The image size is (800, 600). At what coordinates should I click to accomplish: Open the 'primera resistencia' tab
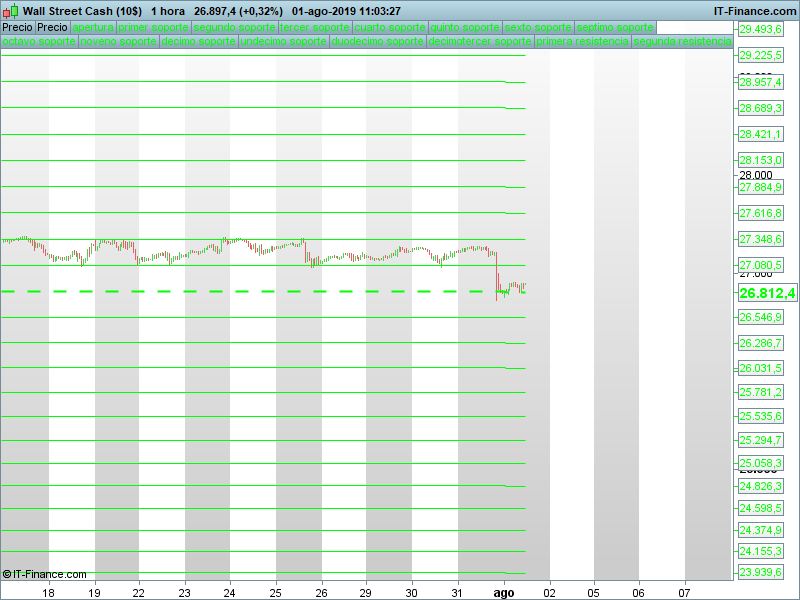pyautogui.click(x=582, y=42)
